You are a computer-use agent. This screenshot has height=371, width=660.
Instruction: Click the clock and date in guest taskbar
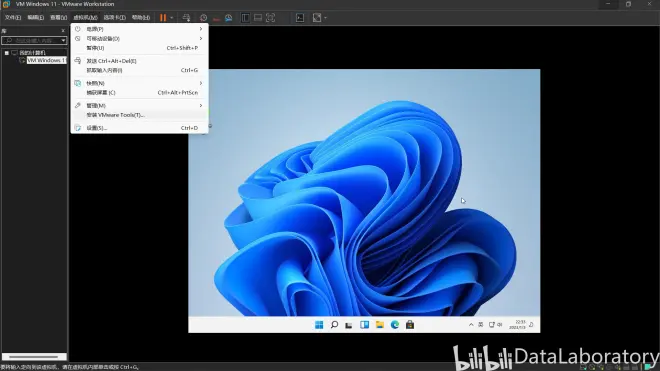click(x=517, y=325)
